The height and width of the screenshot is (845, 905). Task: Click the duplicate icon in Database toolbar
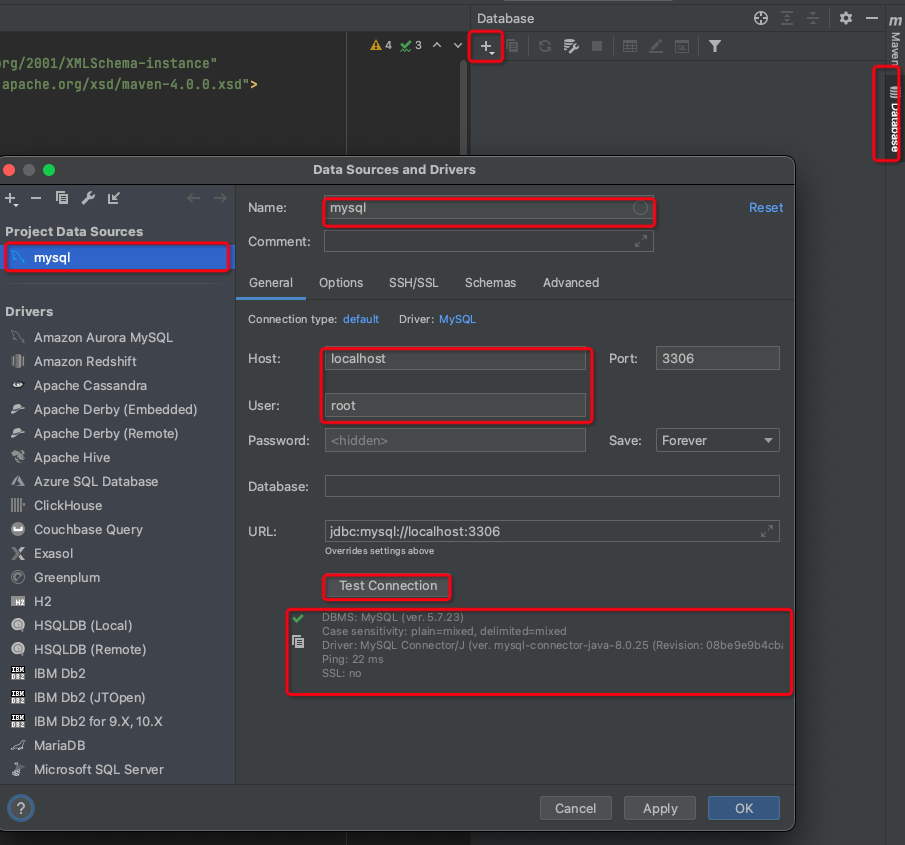point(513,46)
